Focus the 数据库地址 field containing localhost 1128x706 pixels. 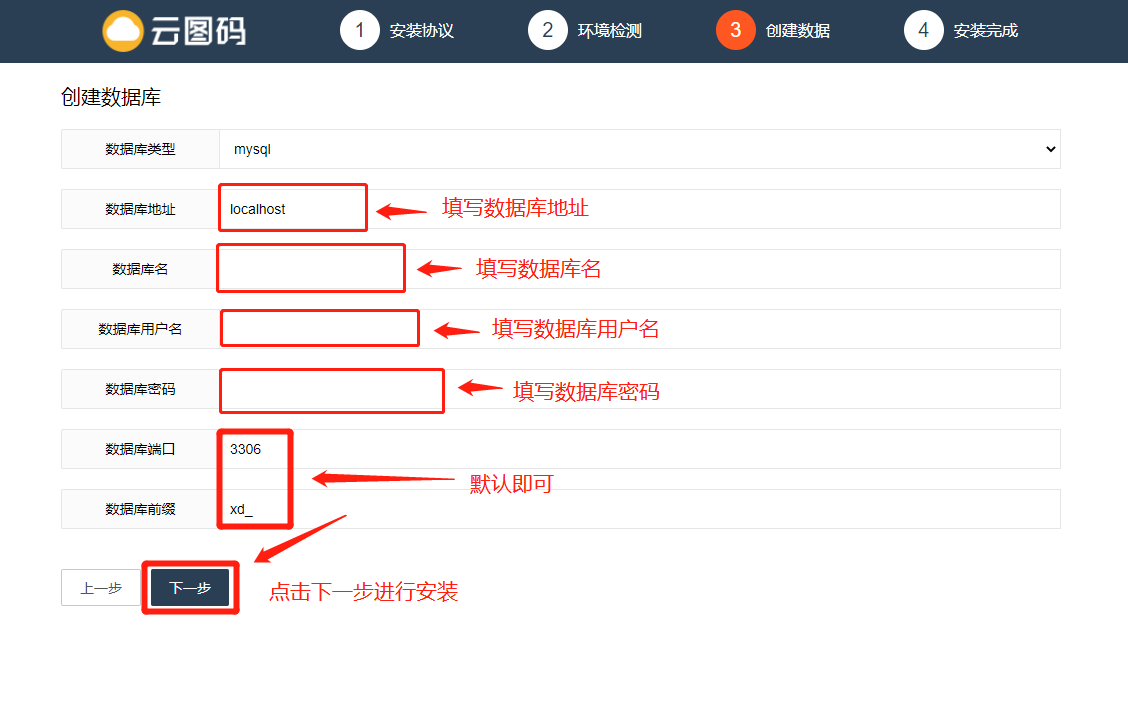point(640,209)
